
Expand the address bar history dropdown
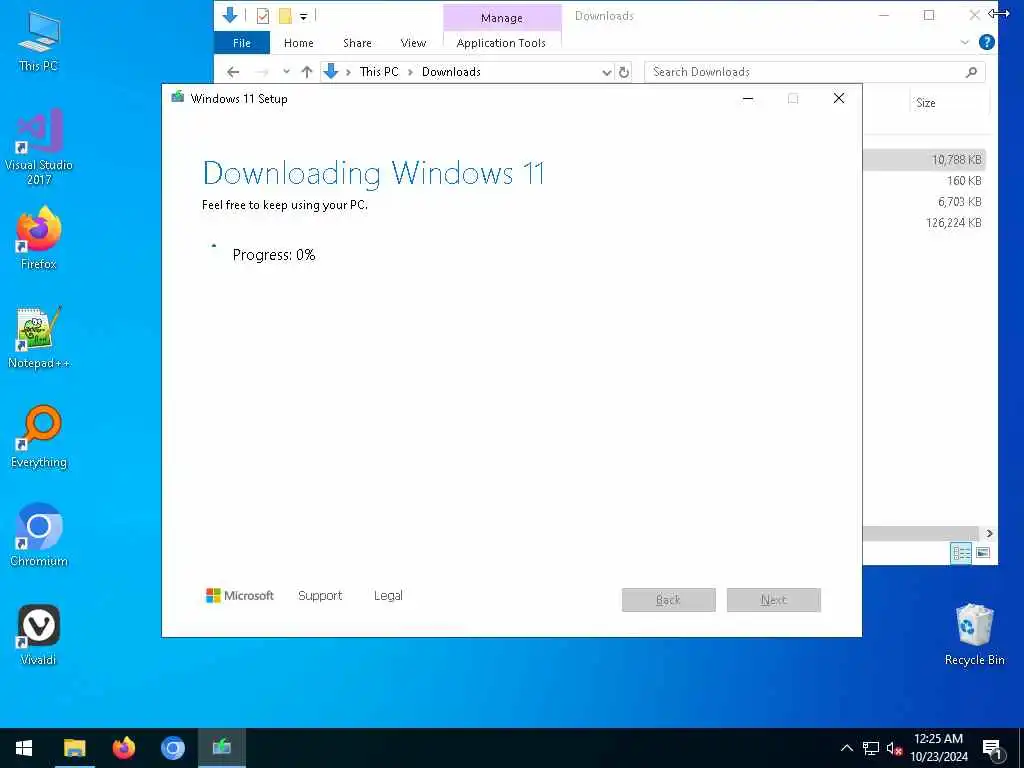point(607,72)
